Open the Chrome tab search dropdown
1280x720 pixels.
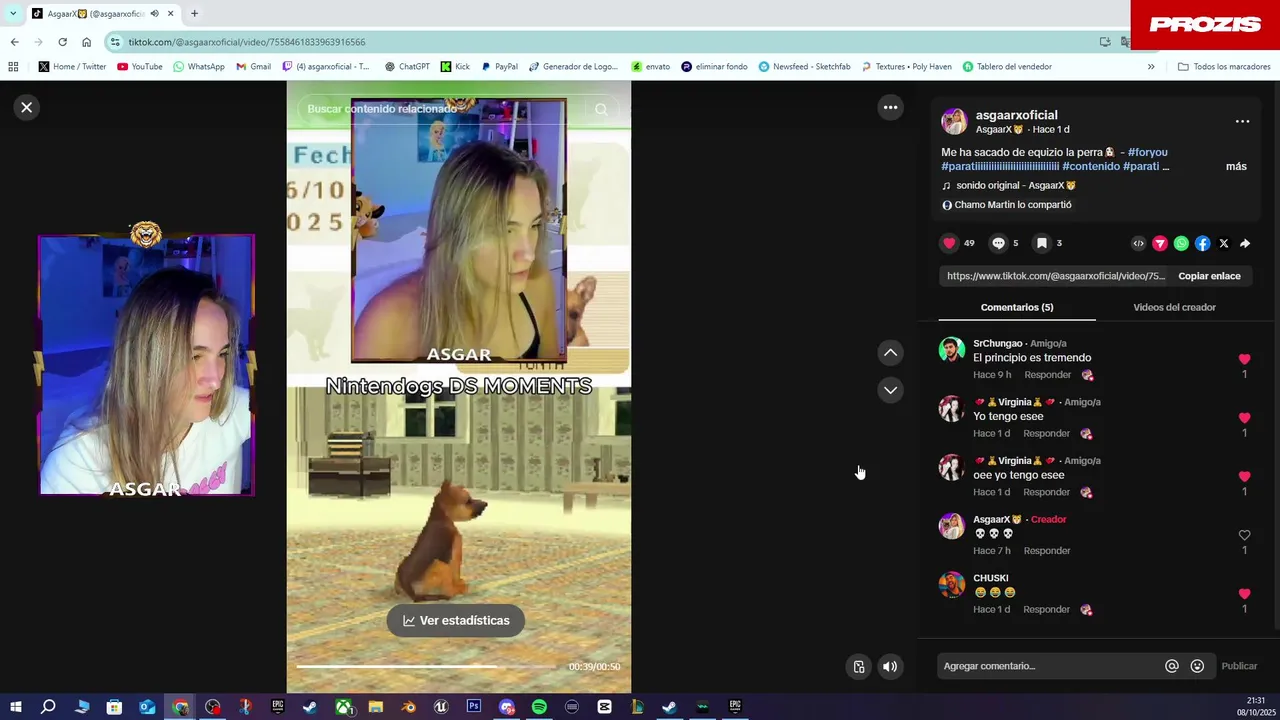(13, 13)
